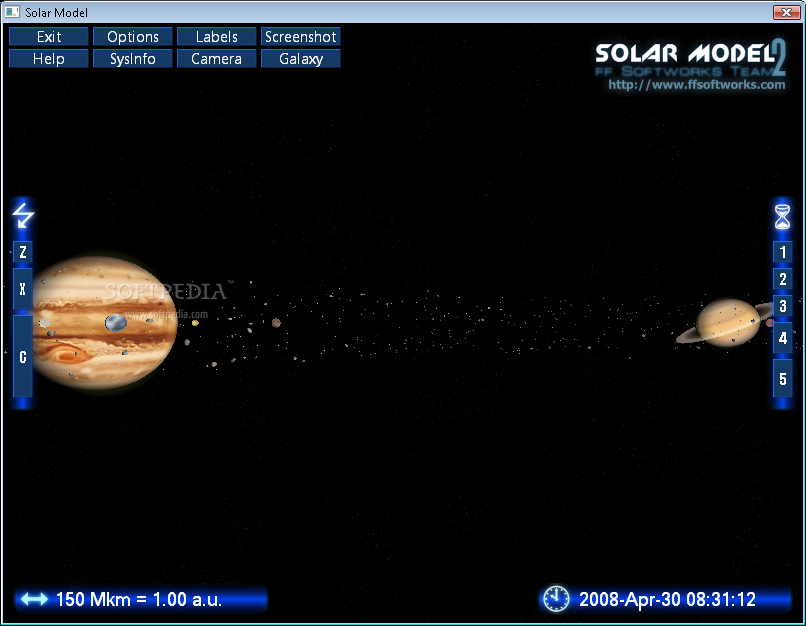Click the hourglass time icon

pyautogui.click(x=782, y=216)
